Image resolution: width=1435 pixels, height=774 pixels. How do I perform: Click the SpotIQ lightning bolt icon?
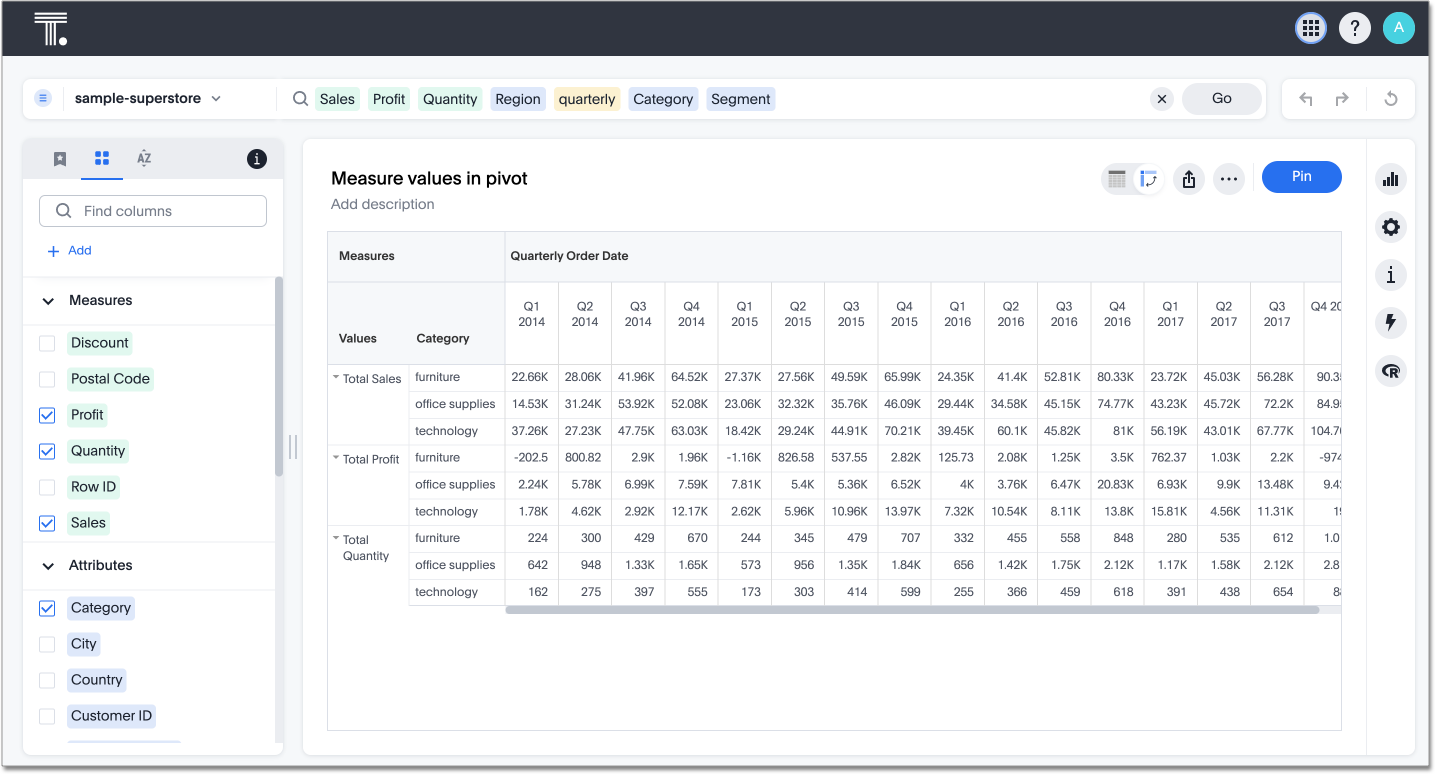(x=1390, y=322)
